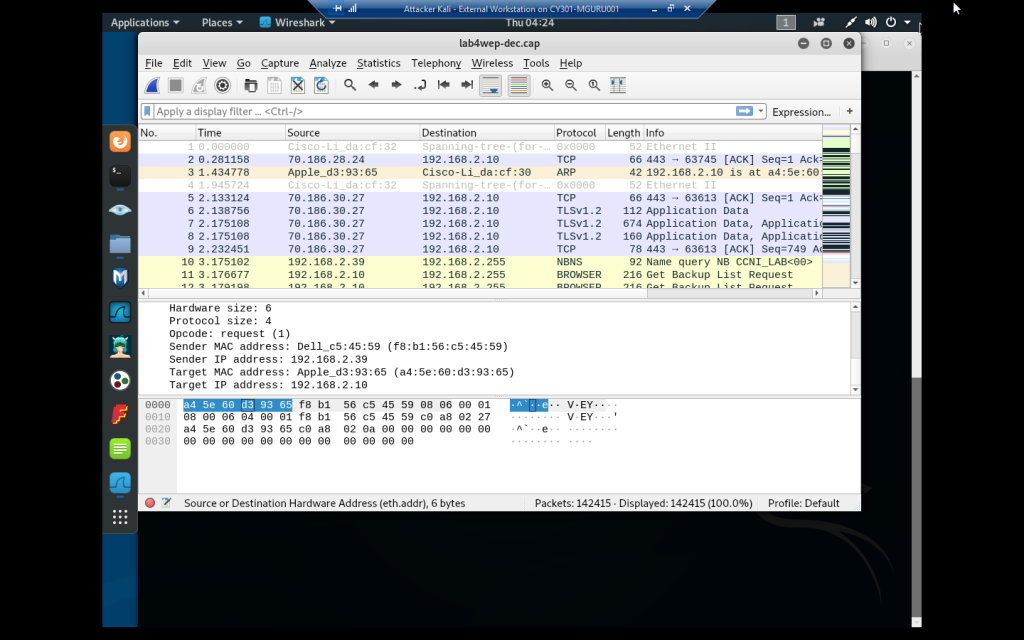Launch Metasploit from the dock
The width and height of the screenshot is (1024, 640).
[120, 278]
